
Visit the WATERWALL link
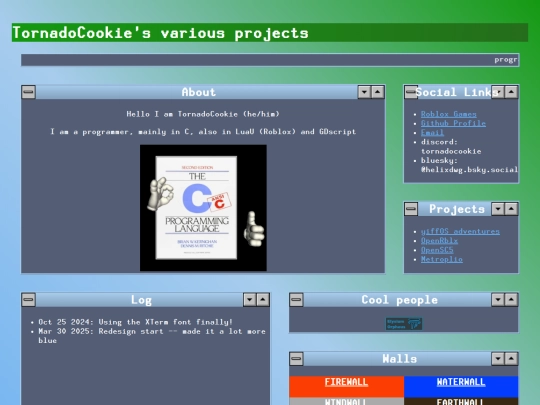coord(461,382)
